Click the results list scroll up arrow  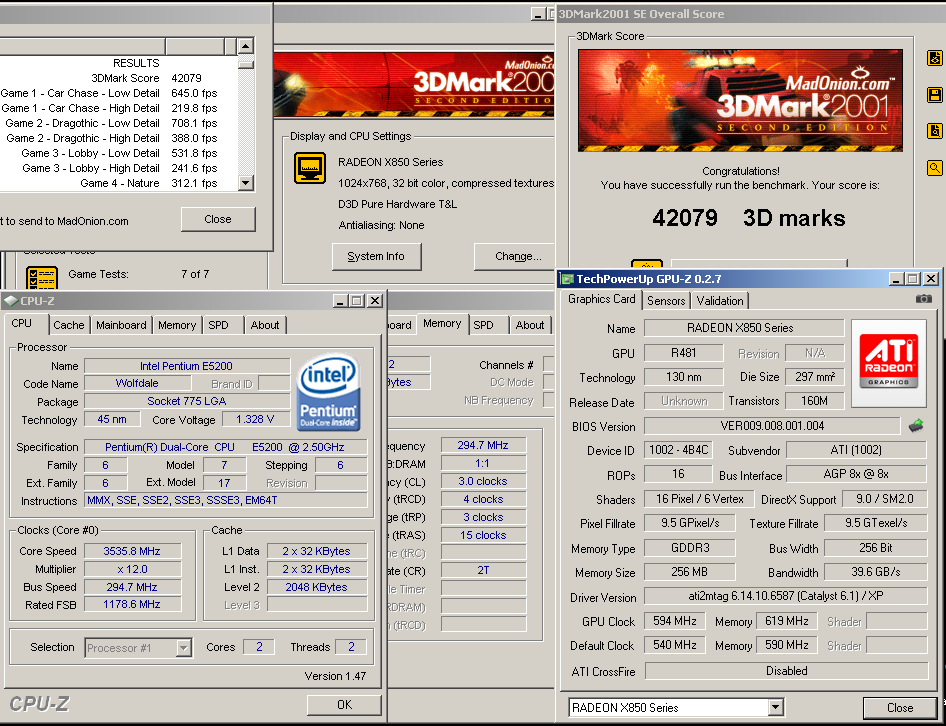pyautogui.click(x=246, y=46)
